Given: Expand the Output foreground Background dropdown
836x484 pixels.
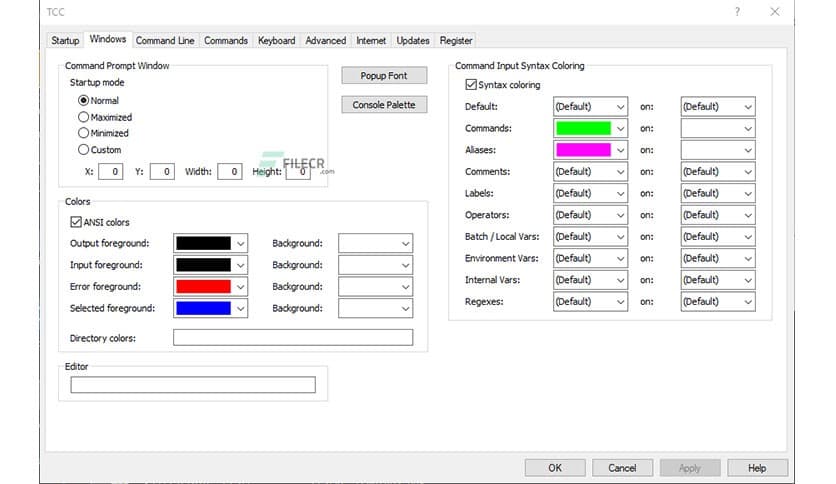Looking at the screenshot, I should [x=375, y=243].
